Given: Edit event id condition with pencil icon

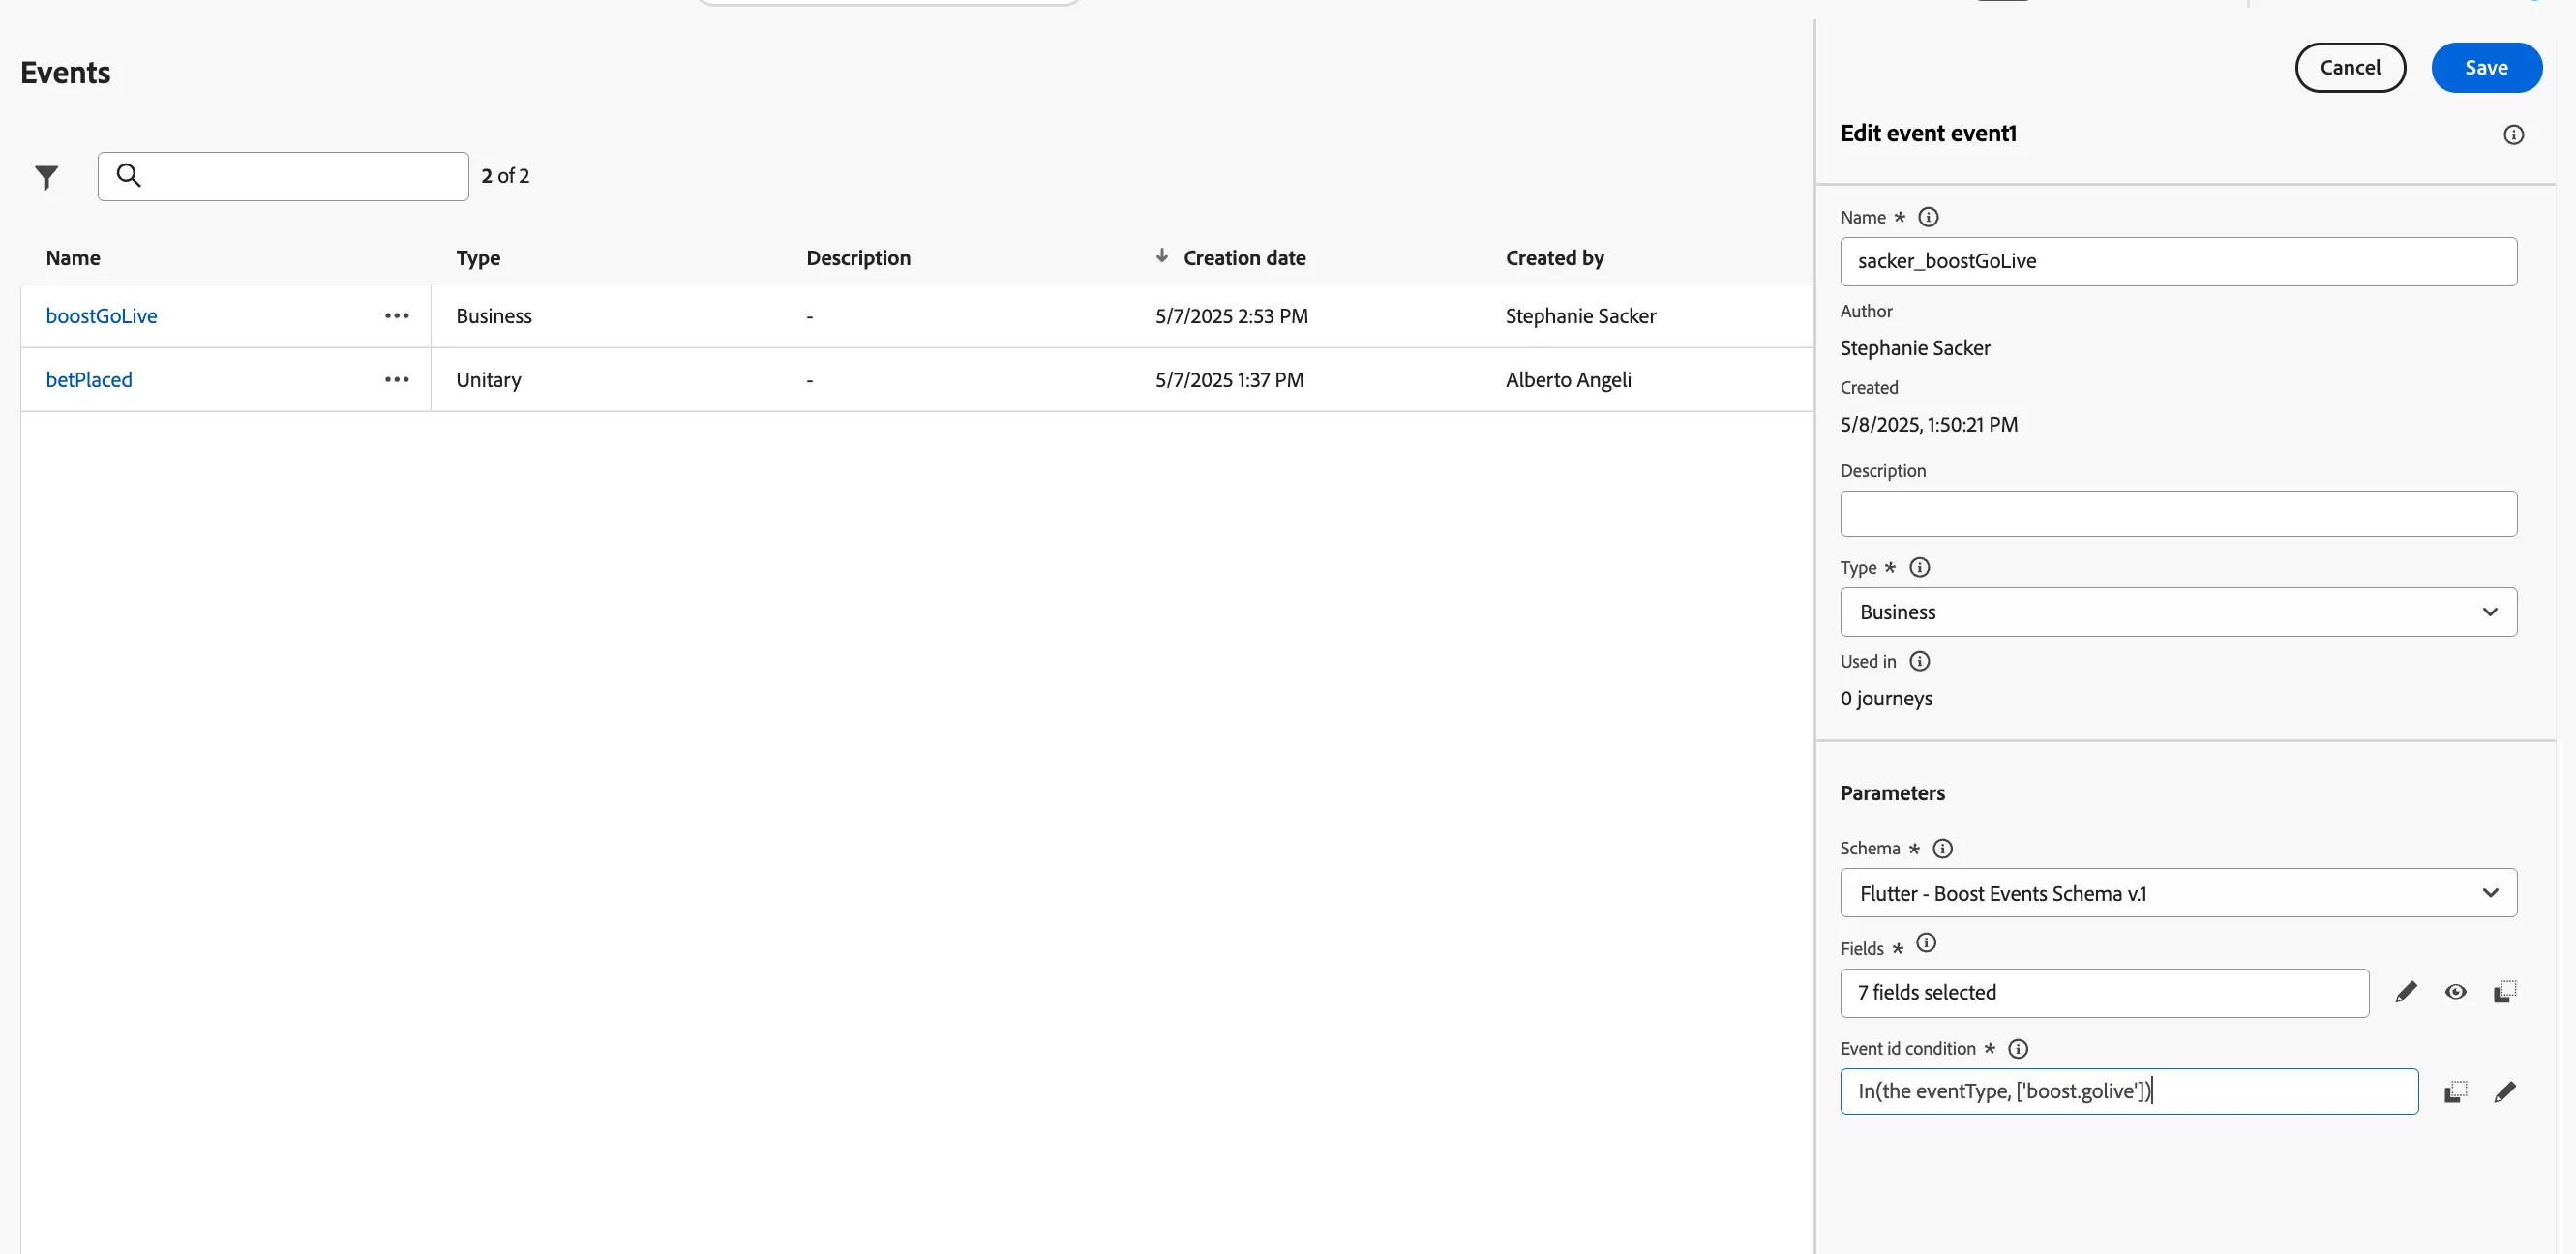Looking at the screenshot, I should (2504, 1092).
